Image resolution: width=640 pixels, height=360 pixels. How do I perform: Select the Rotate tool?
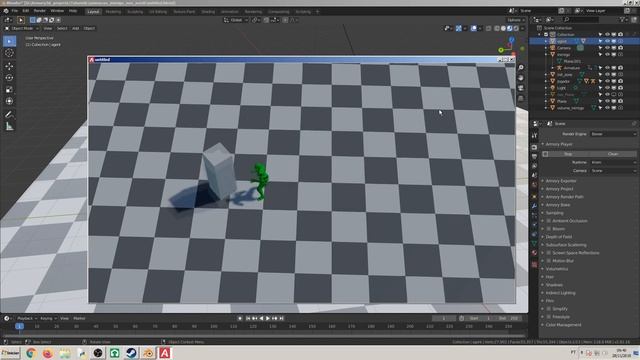point(9,78)
